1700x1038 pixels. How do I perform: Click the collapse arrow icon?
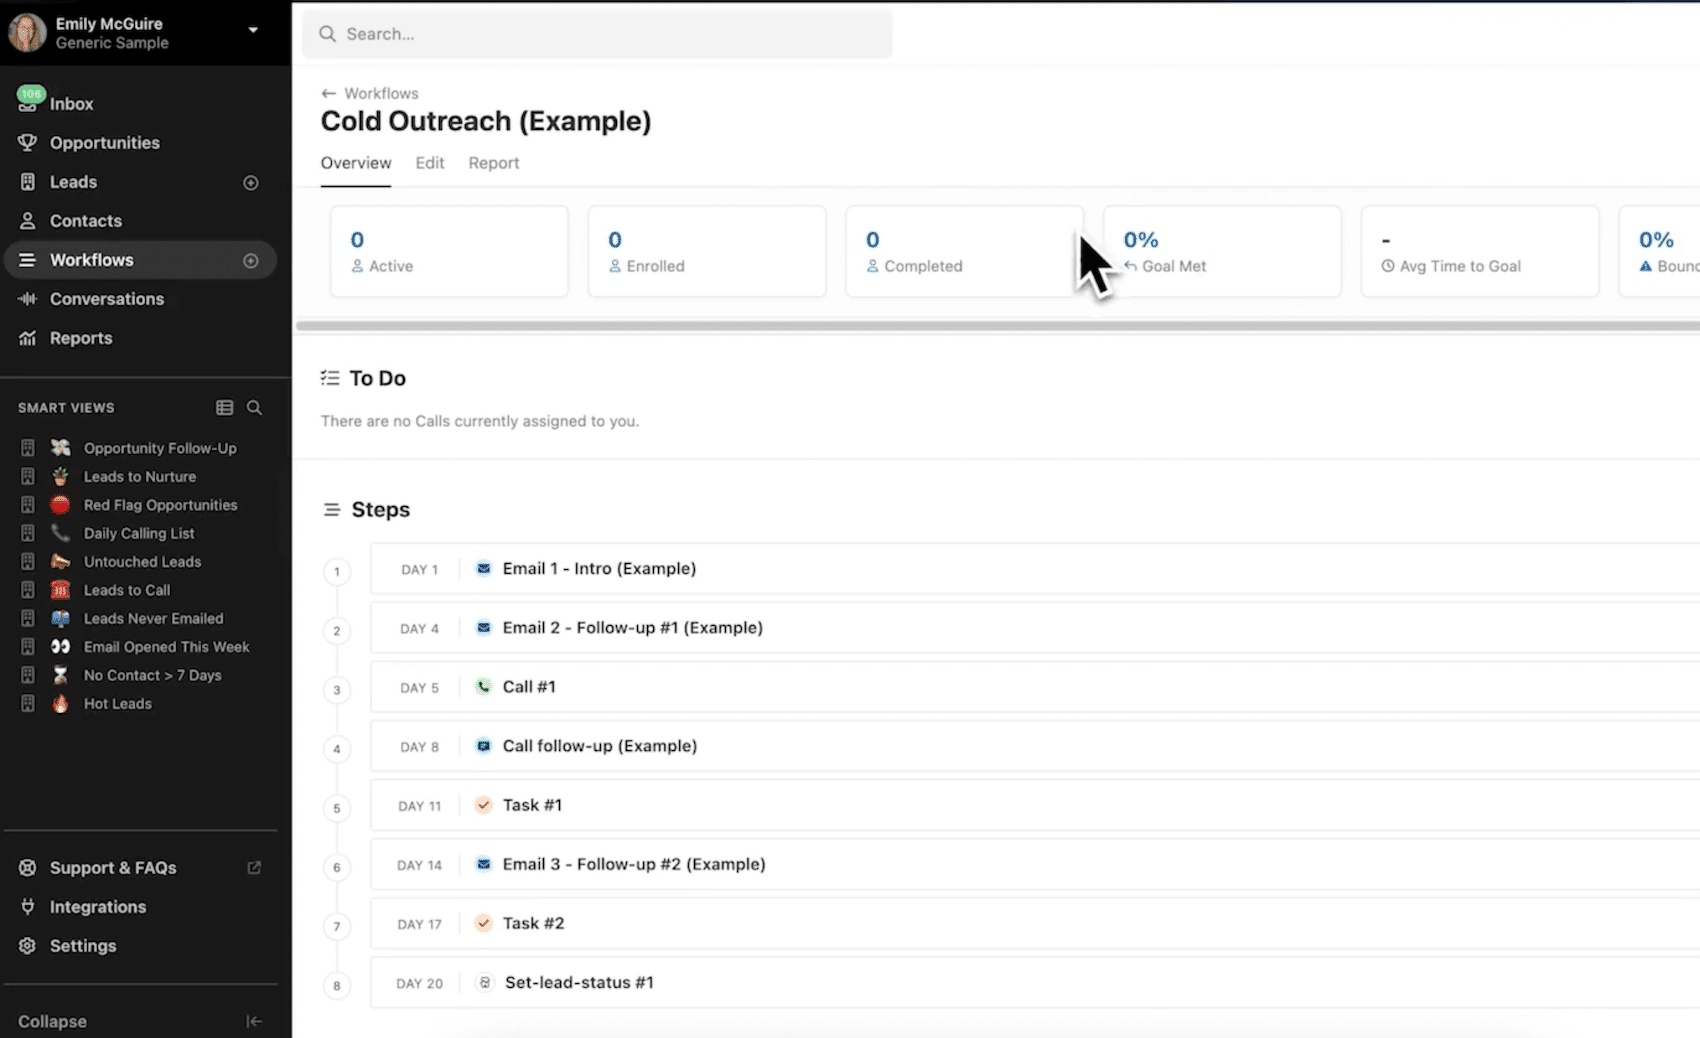click(x=254, y=1022)
